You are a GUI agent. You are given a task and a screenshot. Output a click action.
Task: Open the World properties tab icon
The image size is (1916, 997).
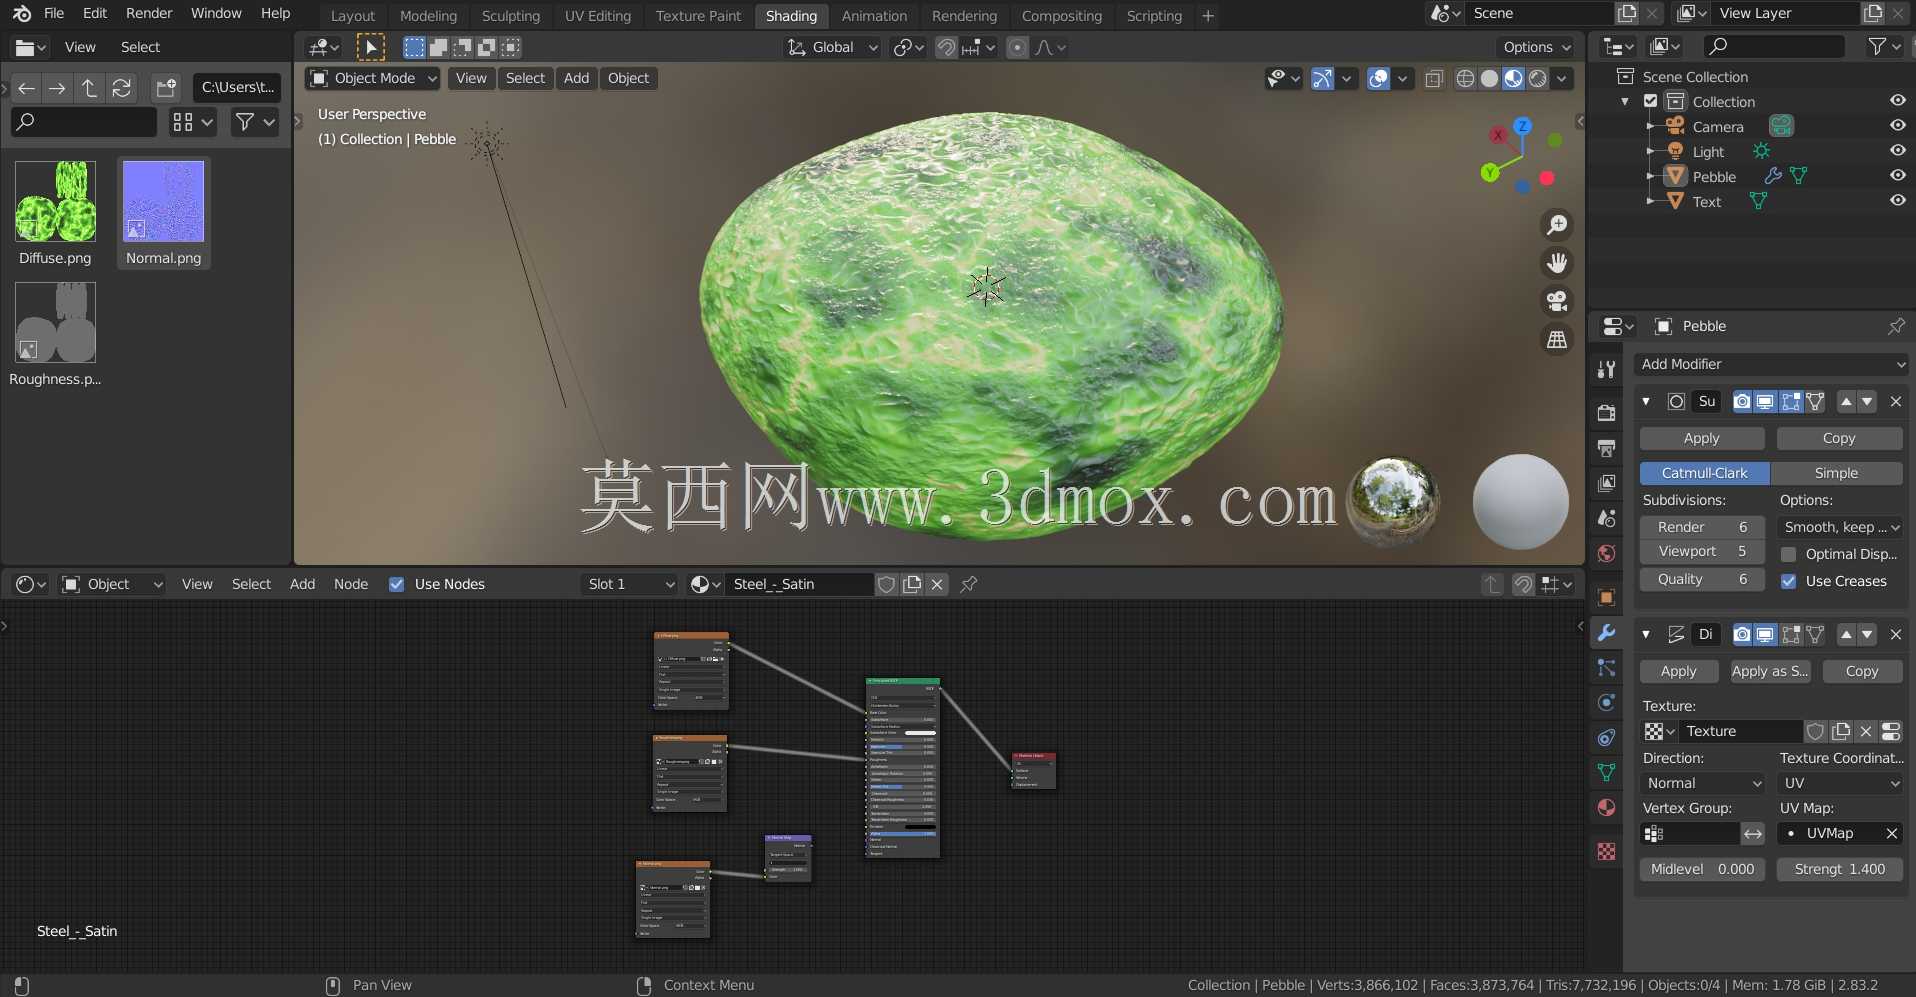coord(1606,554)
